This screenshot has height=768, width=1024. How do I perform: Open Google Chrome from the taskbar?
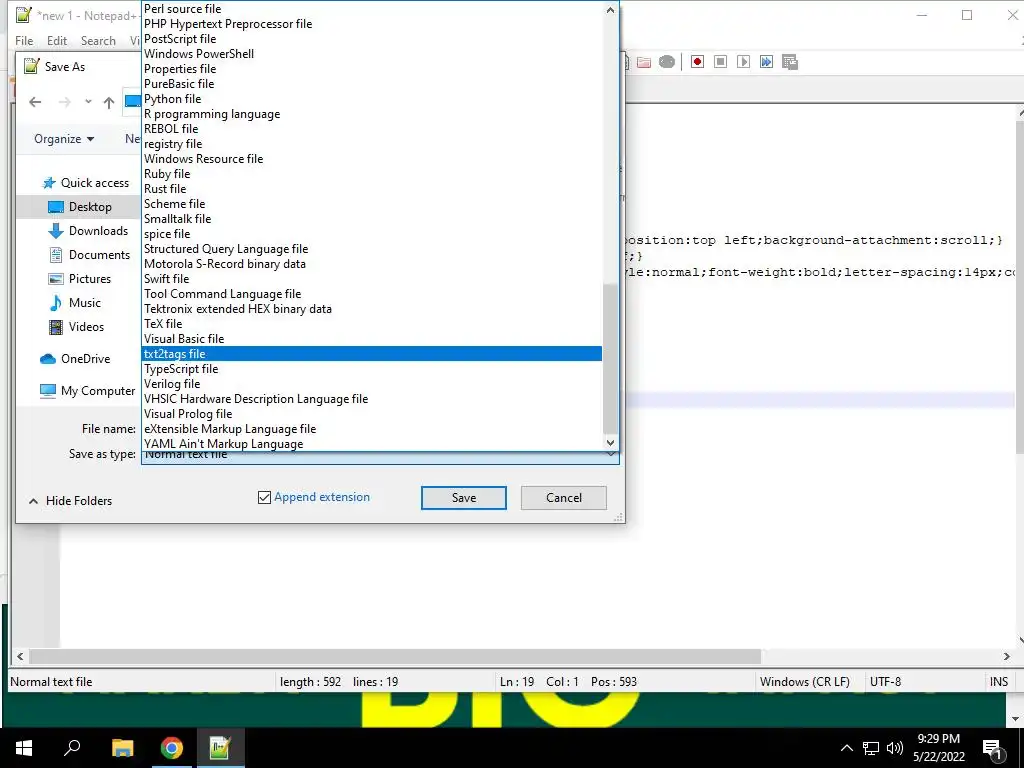pos(172,748)
